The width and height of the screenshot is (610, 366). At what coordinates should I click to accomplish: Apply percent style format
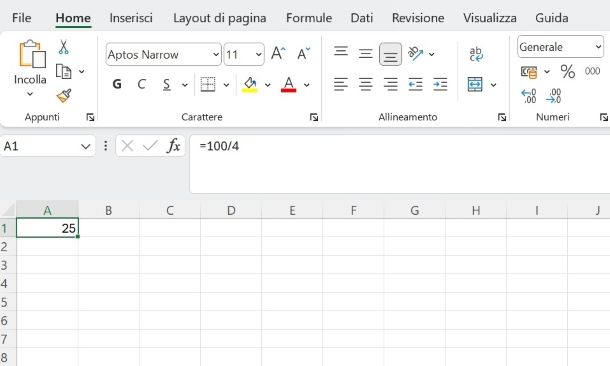[x=568, y=72]
